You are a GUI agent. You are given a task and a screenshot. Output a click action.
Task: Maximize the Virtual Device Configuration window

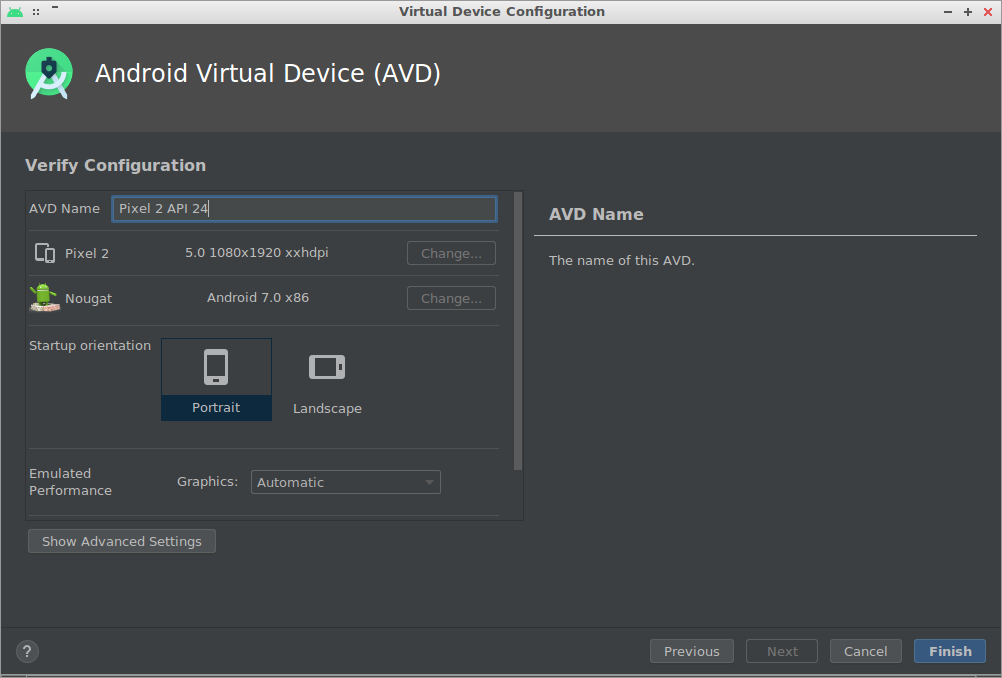click(x=968, y=12)
